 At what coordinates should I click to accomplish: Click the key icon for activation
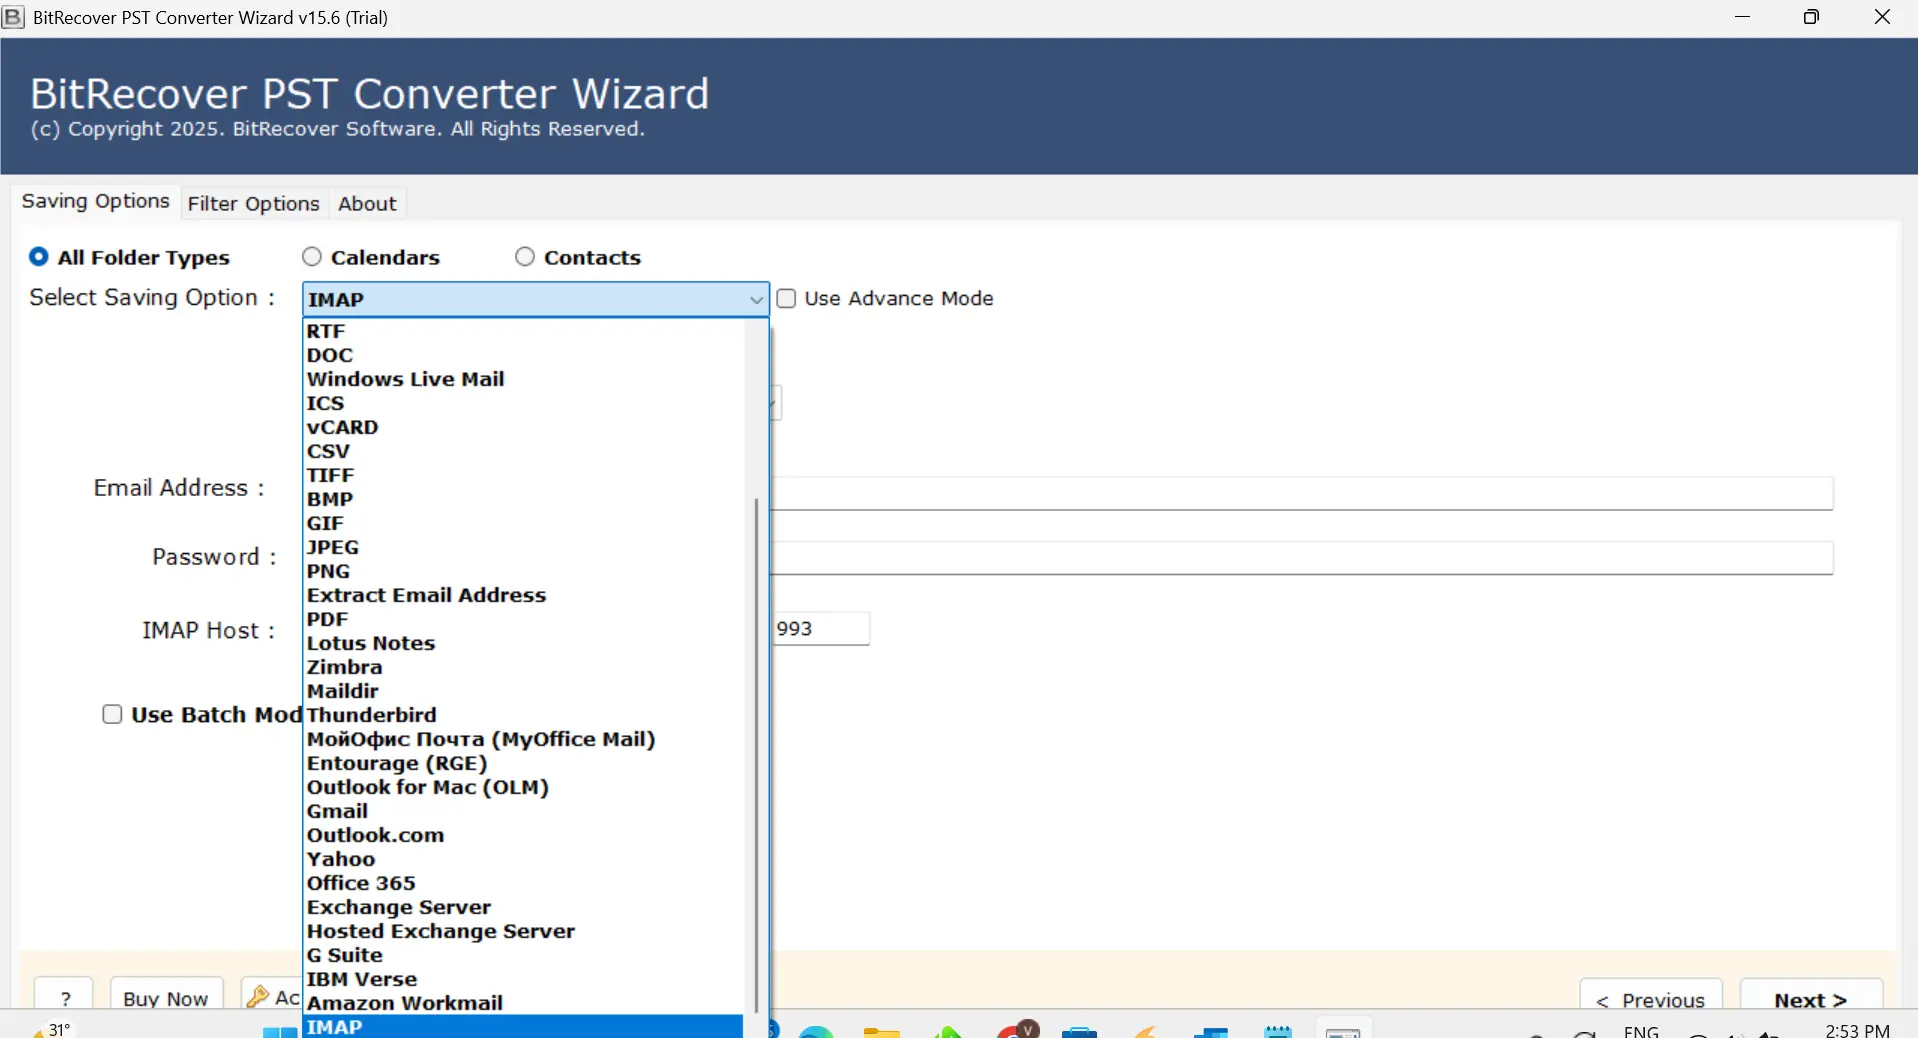pos(258,997)
